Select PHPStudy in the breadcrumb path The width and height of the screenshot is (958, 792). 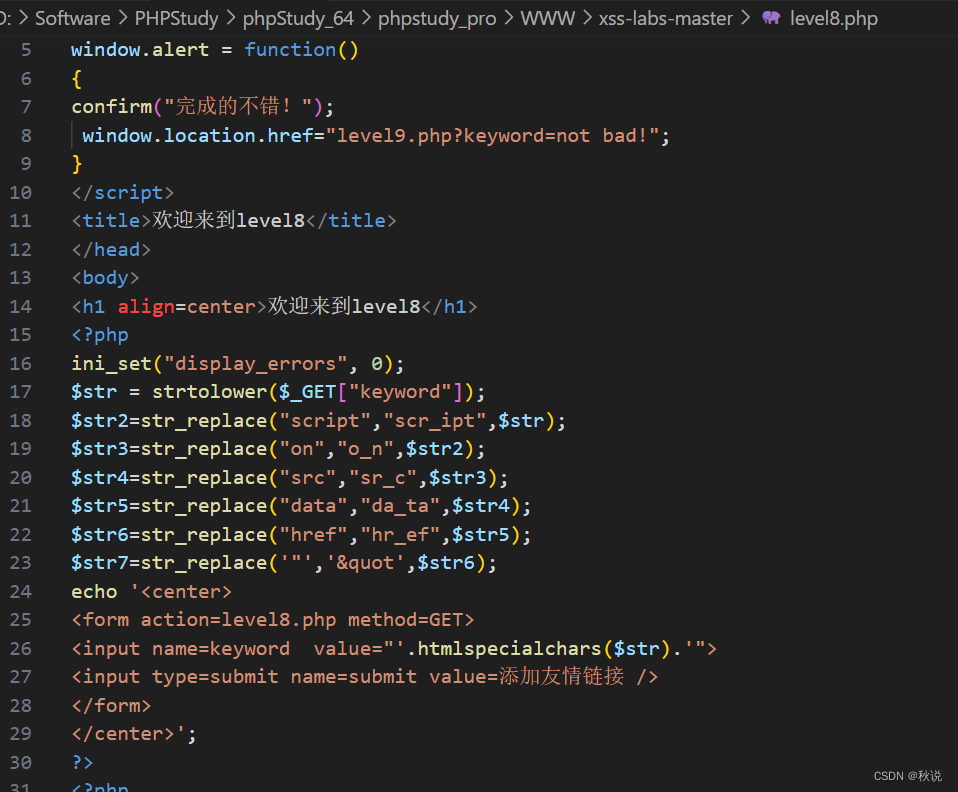(x=177, y=17)
